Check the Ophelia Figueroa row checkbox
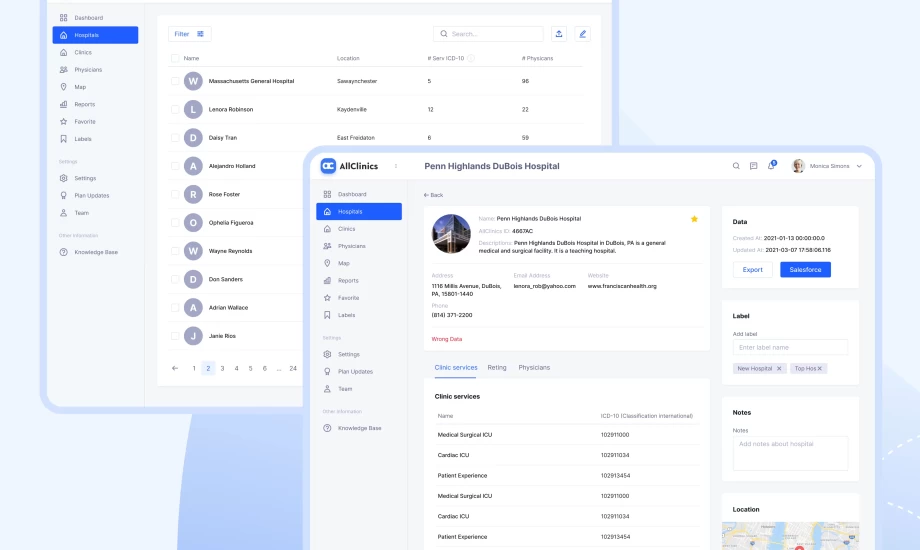The height and width of the screenshot is (550, 920). click(175, 222)
